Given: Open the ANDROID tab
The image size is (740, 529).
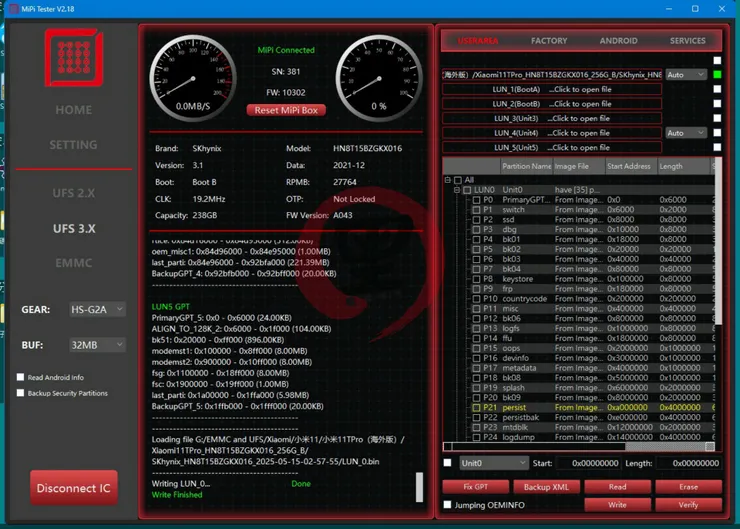Looking at the screenshot, I should pos(618,41).
